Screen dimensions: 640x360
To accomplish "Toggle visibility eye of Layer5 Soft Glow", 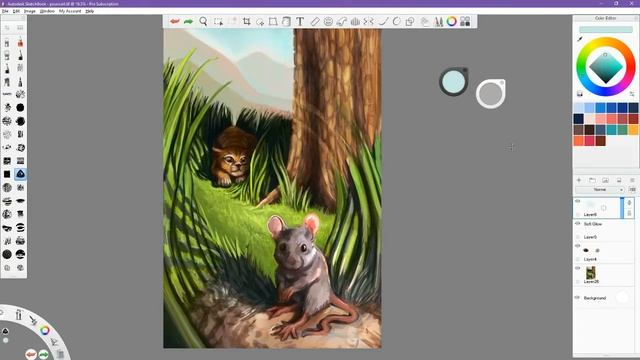I will pos(578,224).
